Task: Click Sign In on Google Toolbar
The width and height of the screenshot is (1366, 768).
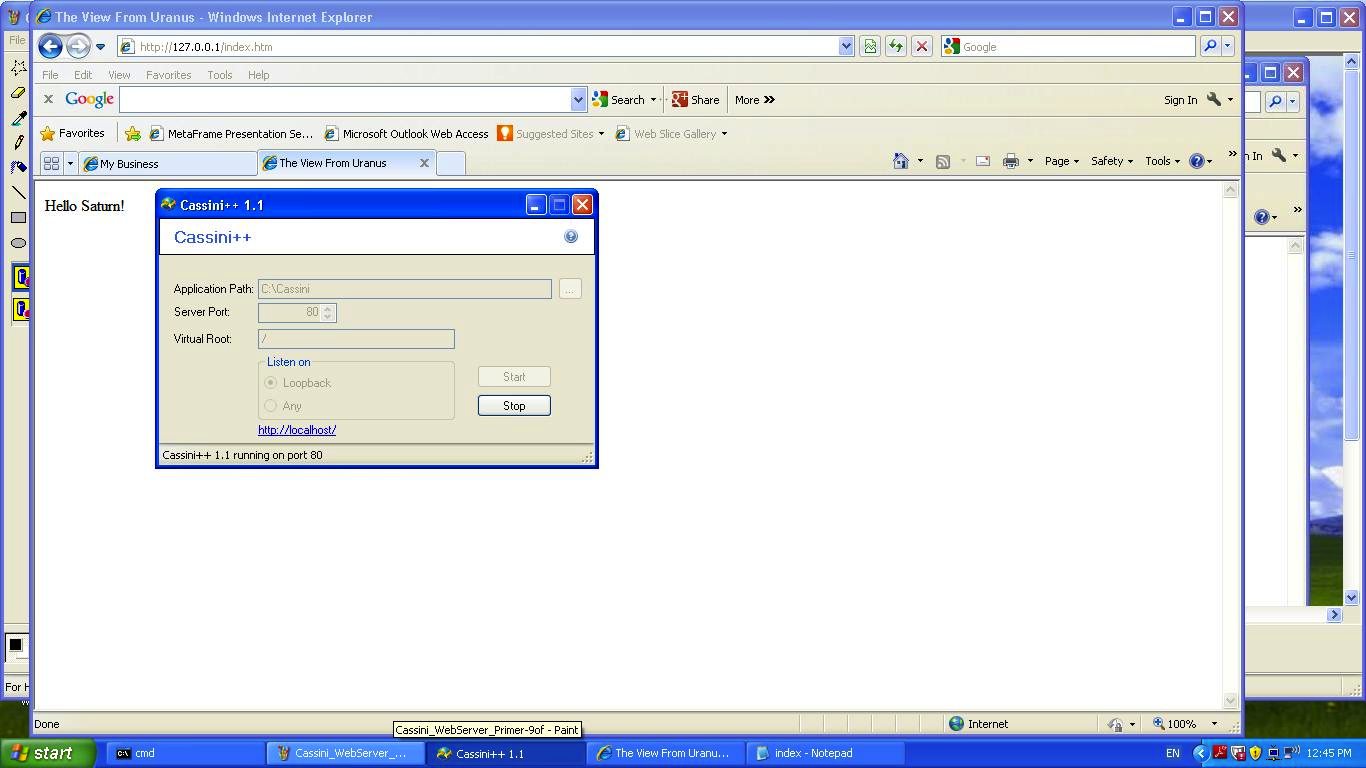Action: (1180, 100)
